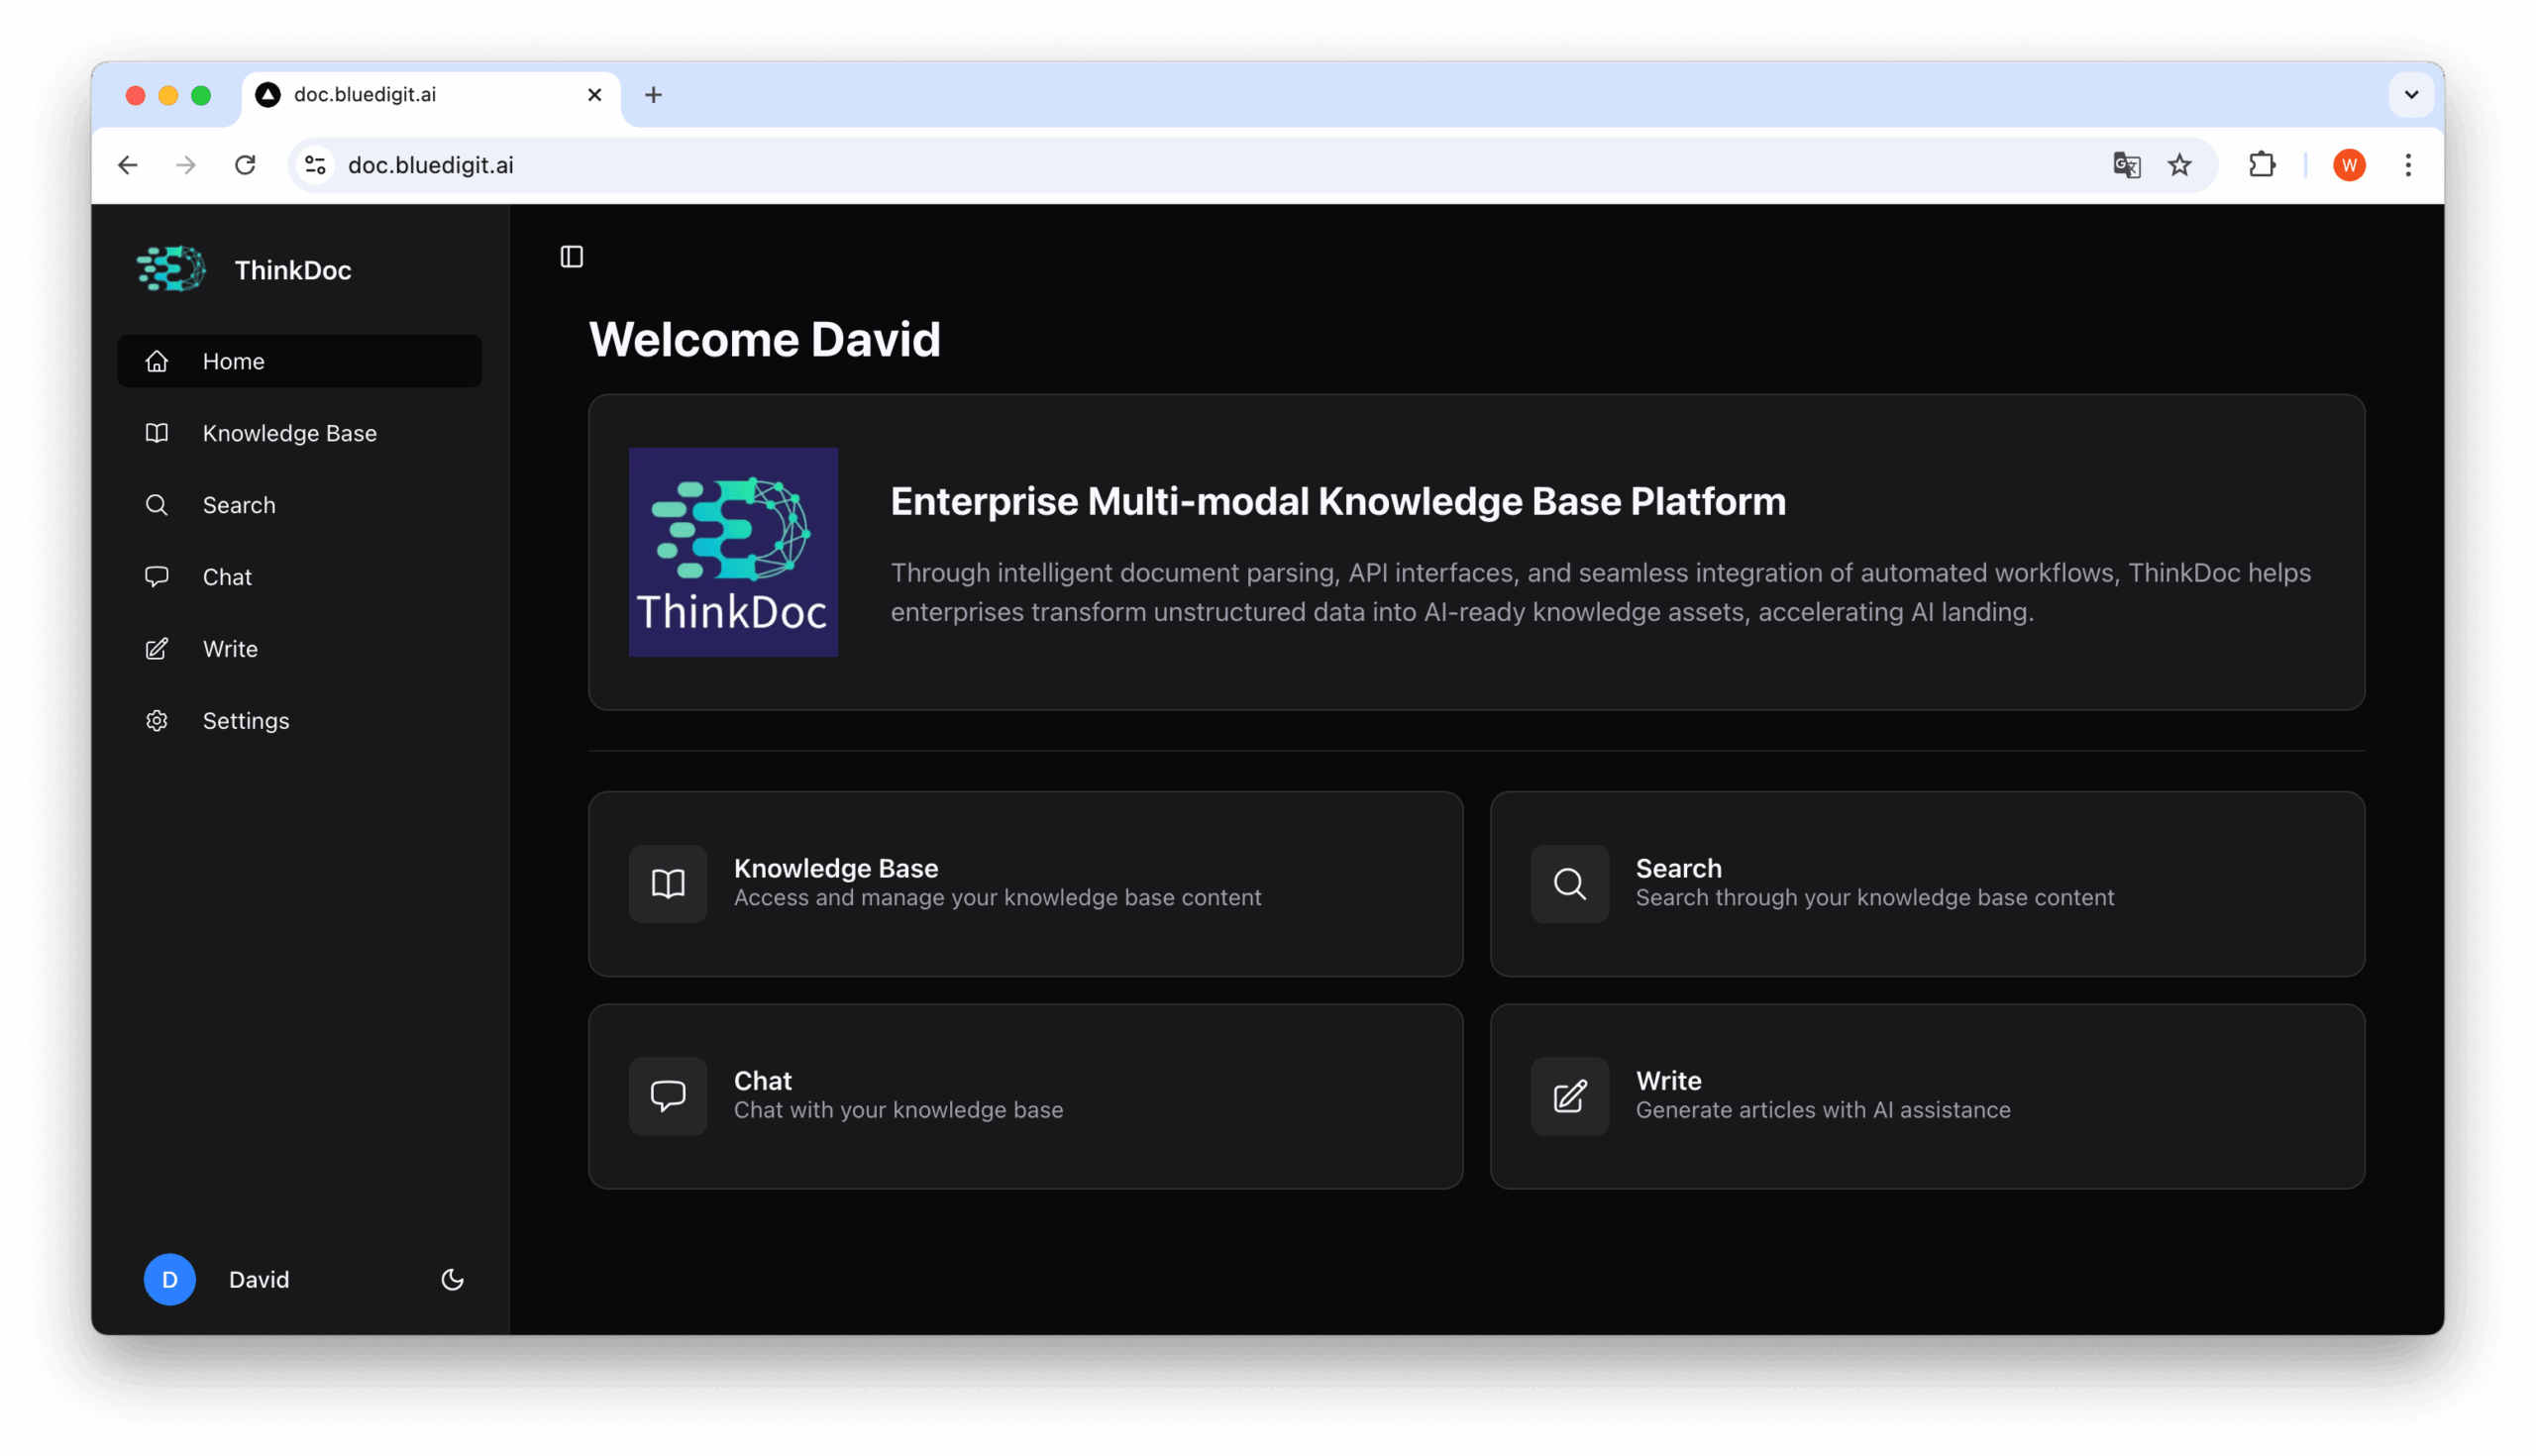This screenshot has width=2536, height=1456.
Task: Click the book icon in Knowledge Base card
Action: click(x=668, y=884)
